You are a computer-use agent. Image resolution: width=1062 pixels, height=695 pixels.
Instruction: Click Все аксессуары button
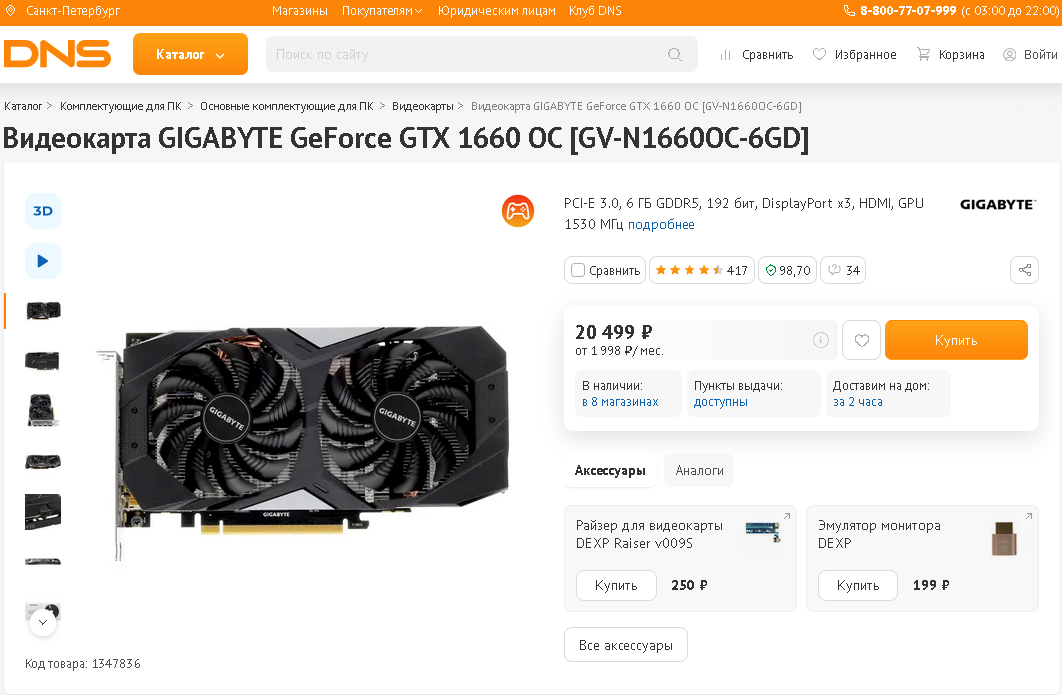click(626, 645)
